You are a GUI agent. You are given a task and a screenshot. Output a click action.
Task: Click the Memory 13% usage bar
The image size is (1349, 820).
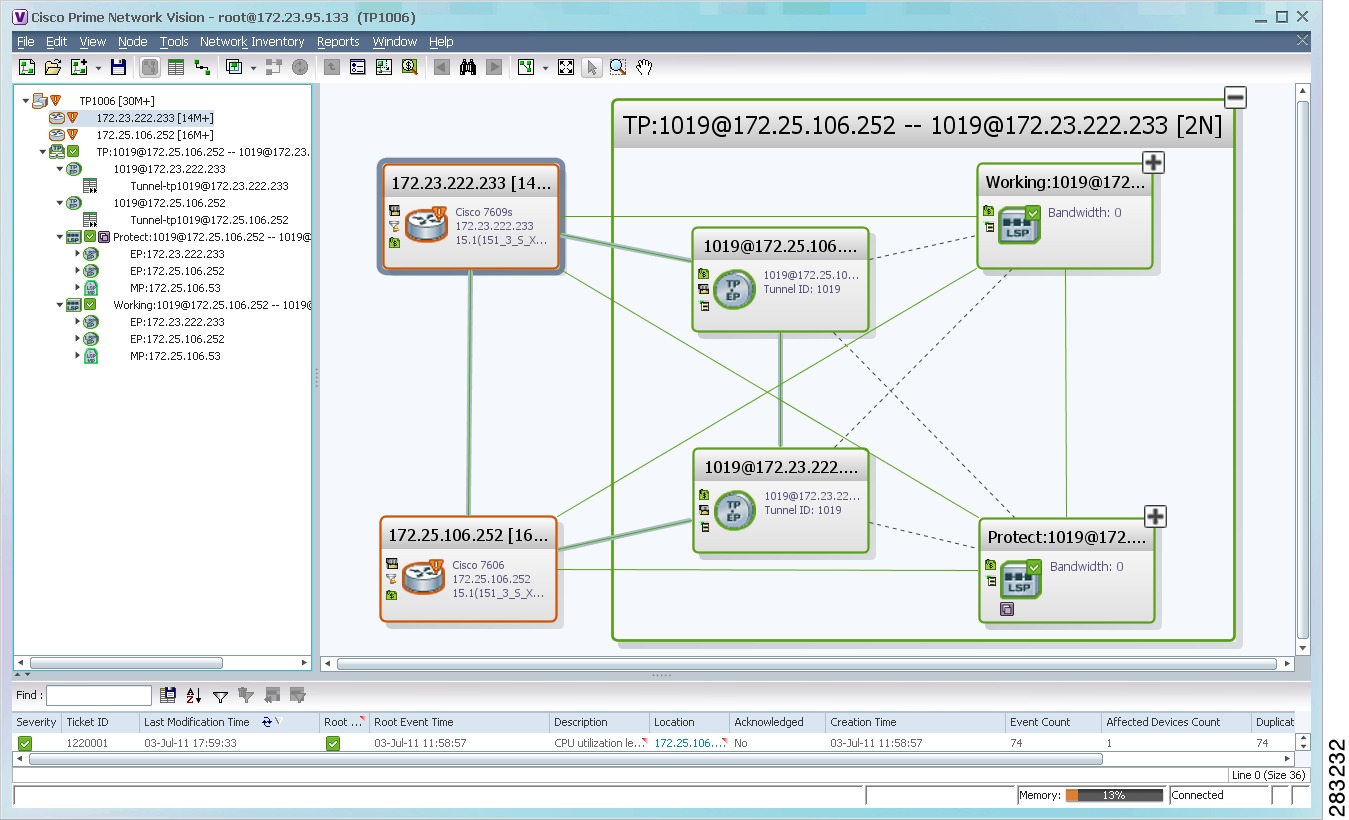[x=1114, y=796]
